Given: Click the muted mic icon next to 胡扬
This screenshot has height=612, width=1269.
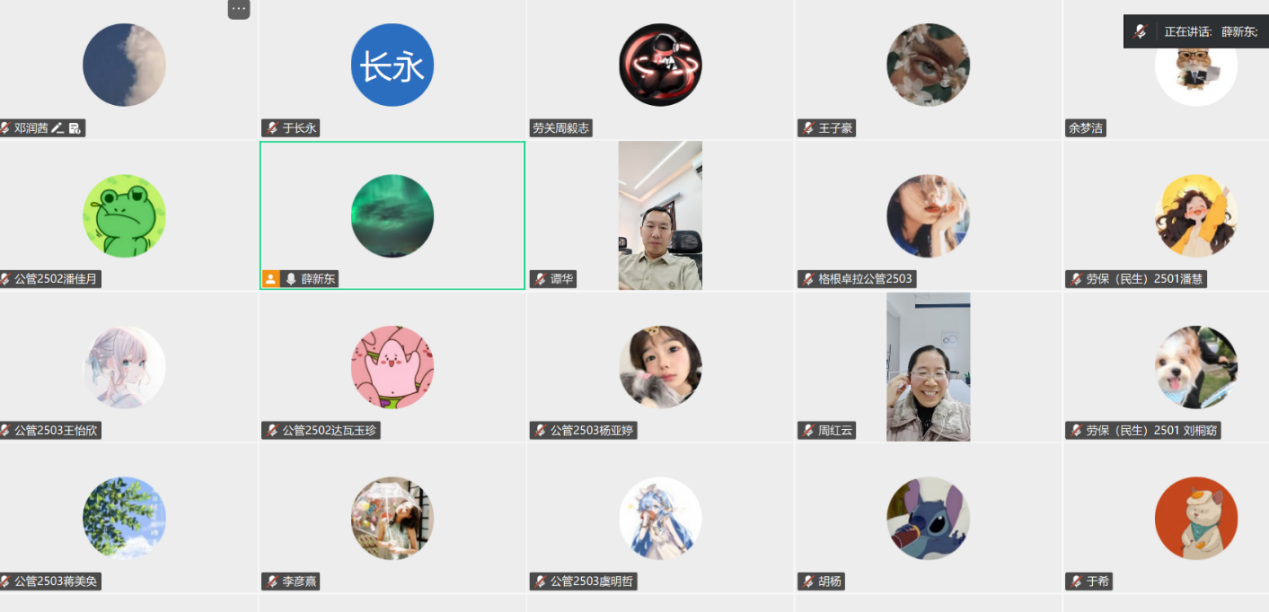Looking at the screenshot, I should tap(808, 581).
